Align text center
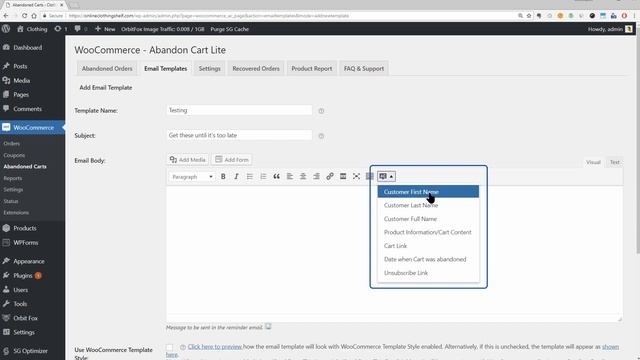This screenshot has height=360, width=640. (x=303, y=176)
